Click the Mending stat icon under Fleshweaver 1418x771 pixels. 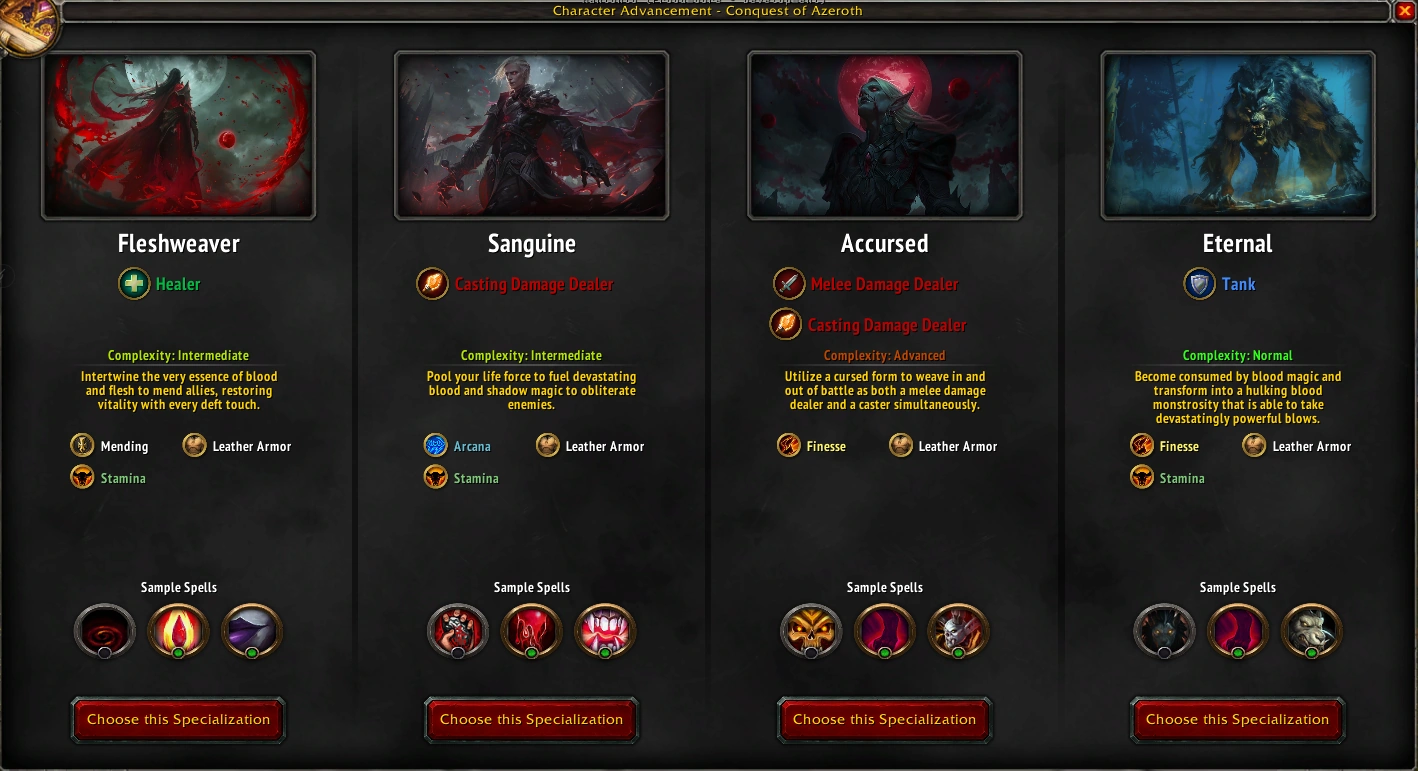(x=82, y=446)
